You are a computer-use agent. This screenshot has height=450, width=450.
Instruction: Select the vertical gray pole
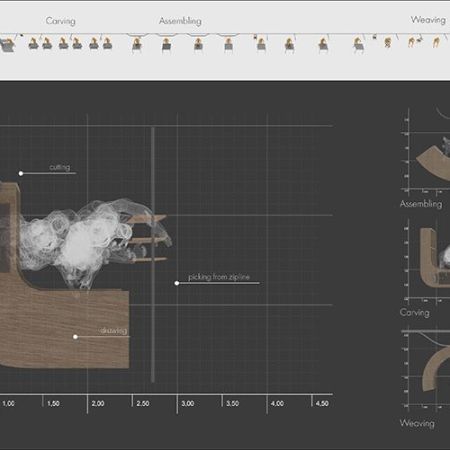(x=153, y=255)
